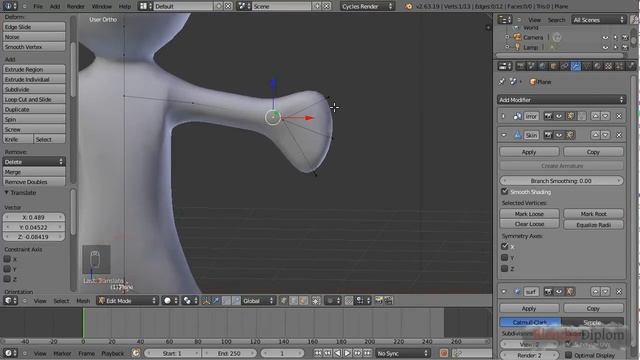Open the Object Constraints tab icon
Screen dimensions: 640x360
(x=564, y=66)
